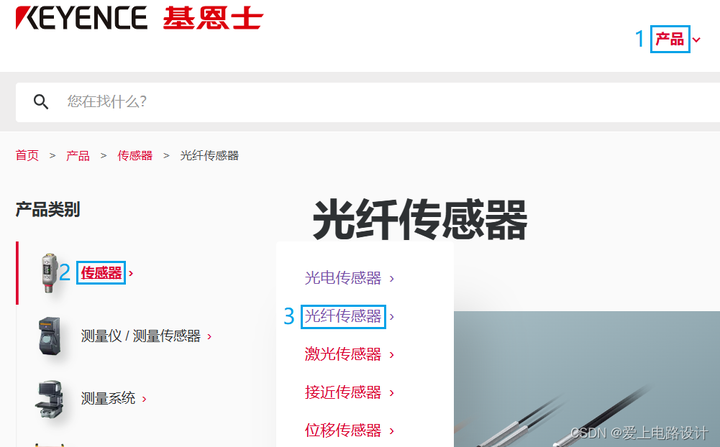The width and height of the screenshot is (720, 447).
Task: Open 测量仪 / 测量传感器 category
Action: (141, 336)
